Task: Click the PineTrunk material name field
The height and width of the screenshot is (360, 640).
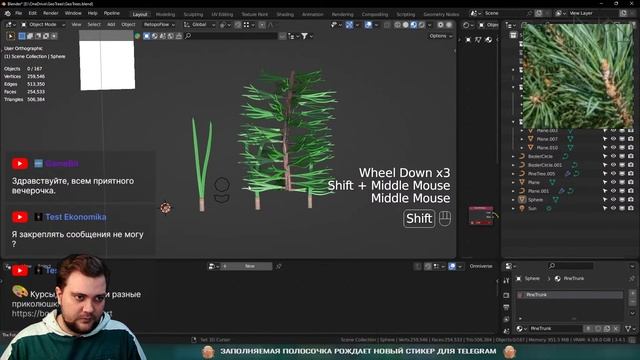Action: coord(555,329)
